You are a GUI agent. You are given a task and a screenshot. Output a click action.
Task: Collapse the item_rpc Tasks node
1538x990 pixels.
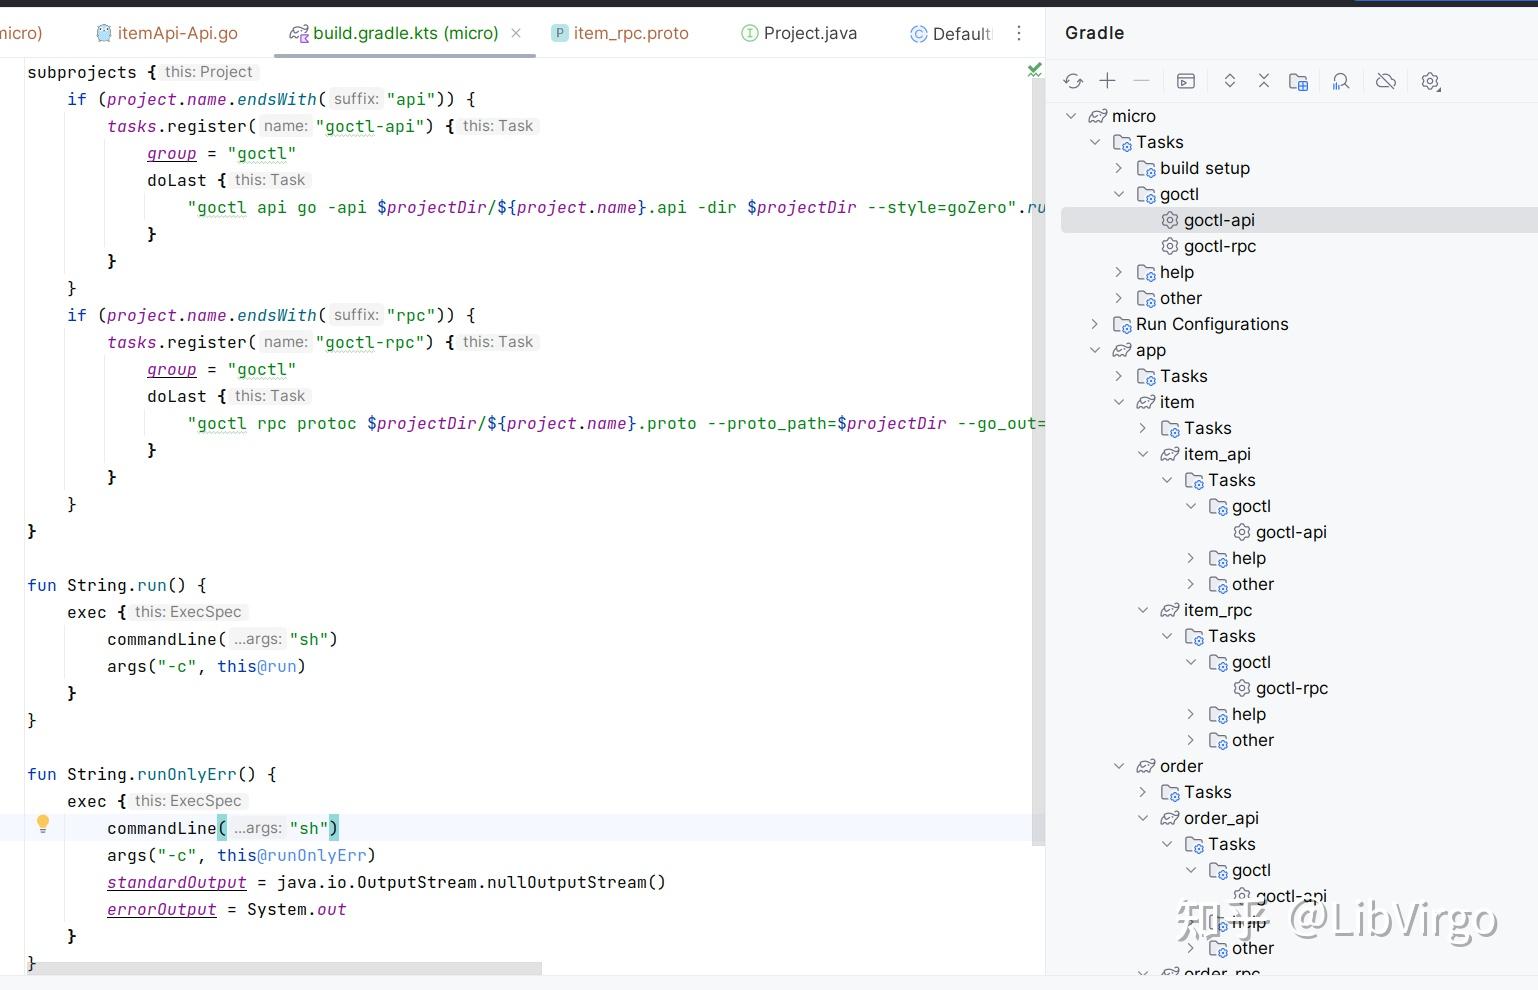(1166, 636)
